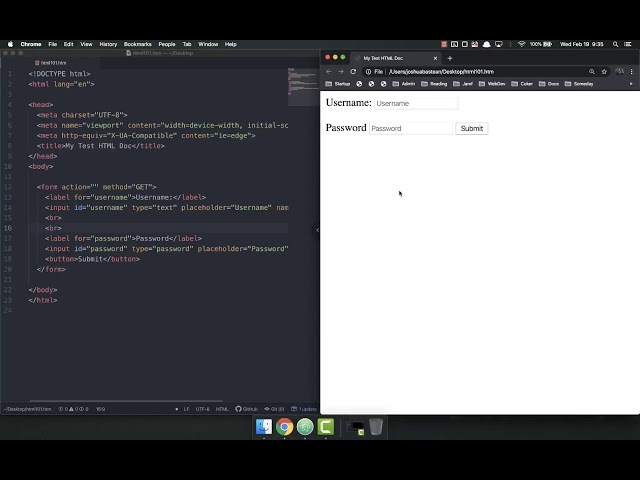The height and width of the screenshot is (480, 640).
Task: Open Chrome from the Dock
Action: 284,427
